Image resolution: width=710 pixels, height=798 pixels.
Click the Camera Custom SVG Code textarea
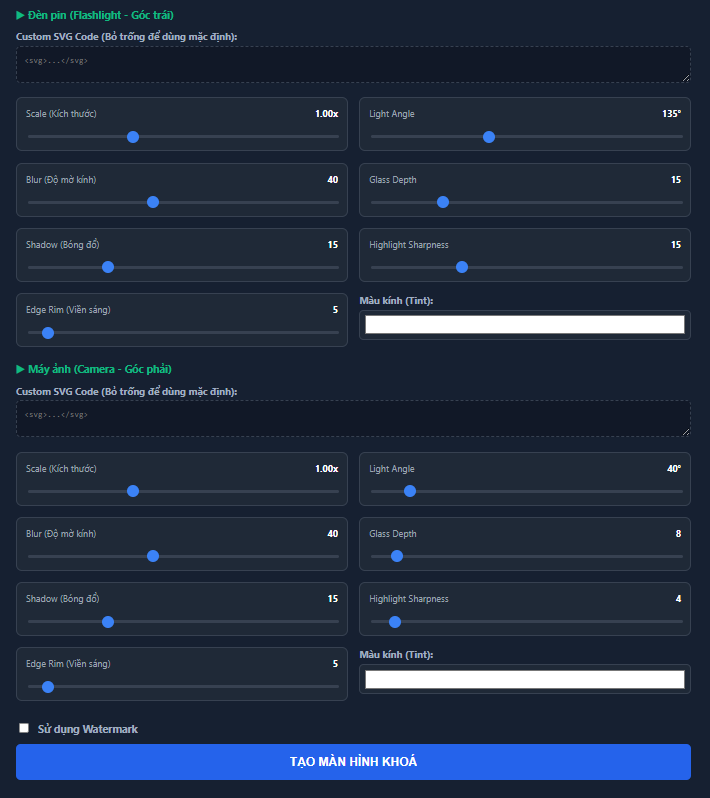pos(352,418)
